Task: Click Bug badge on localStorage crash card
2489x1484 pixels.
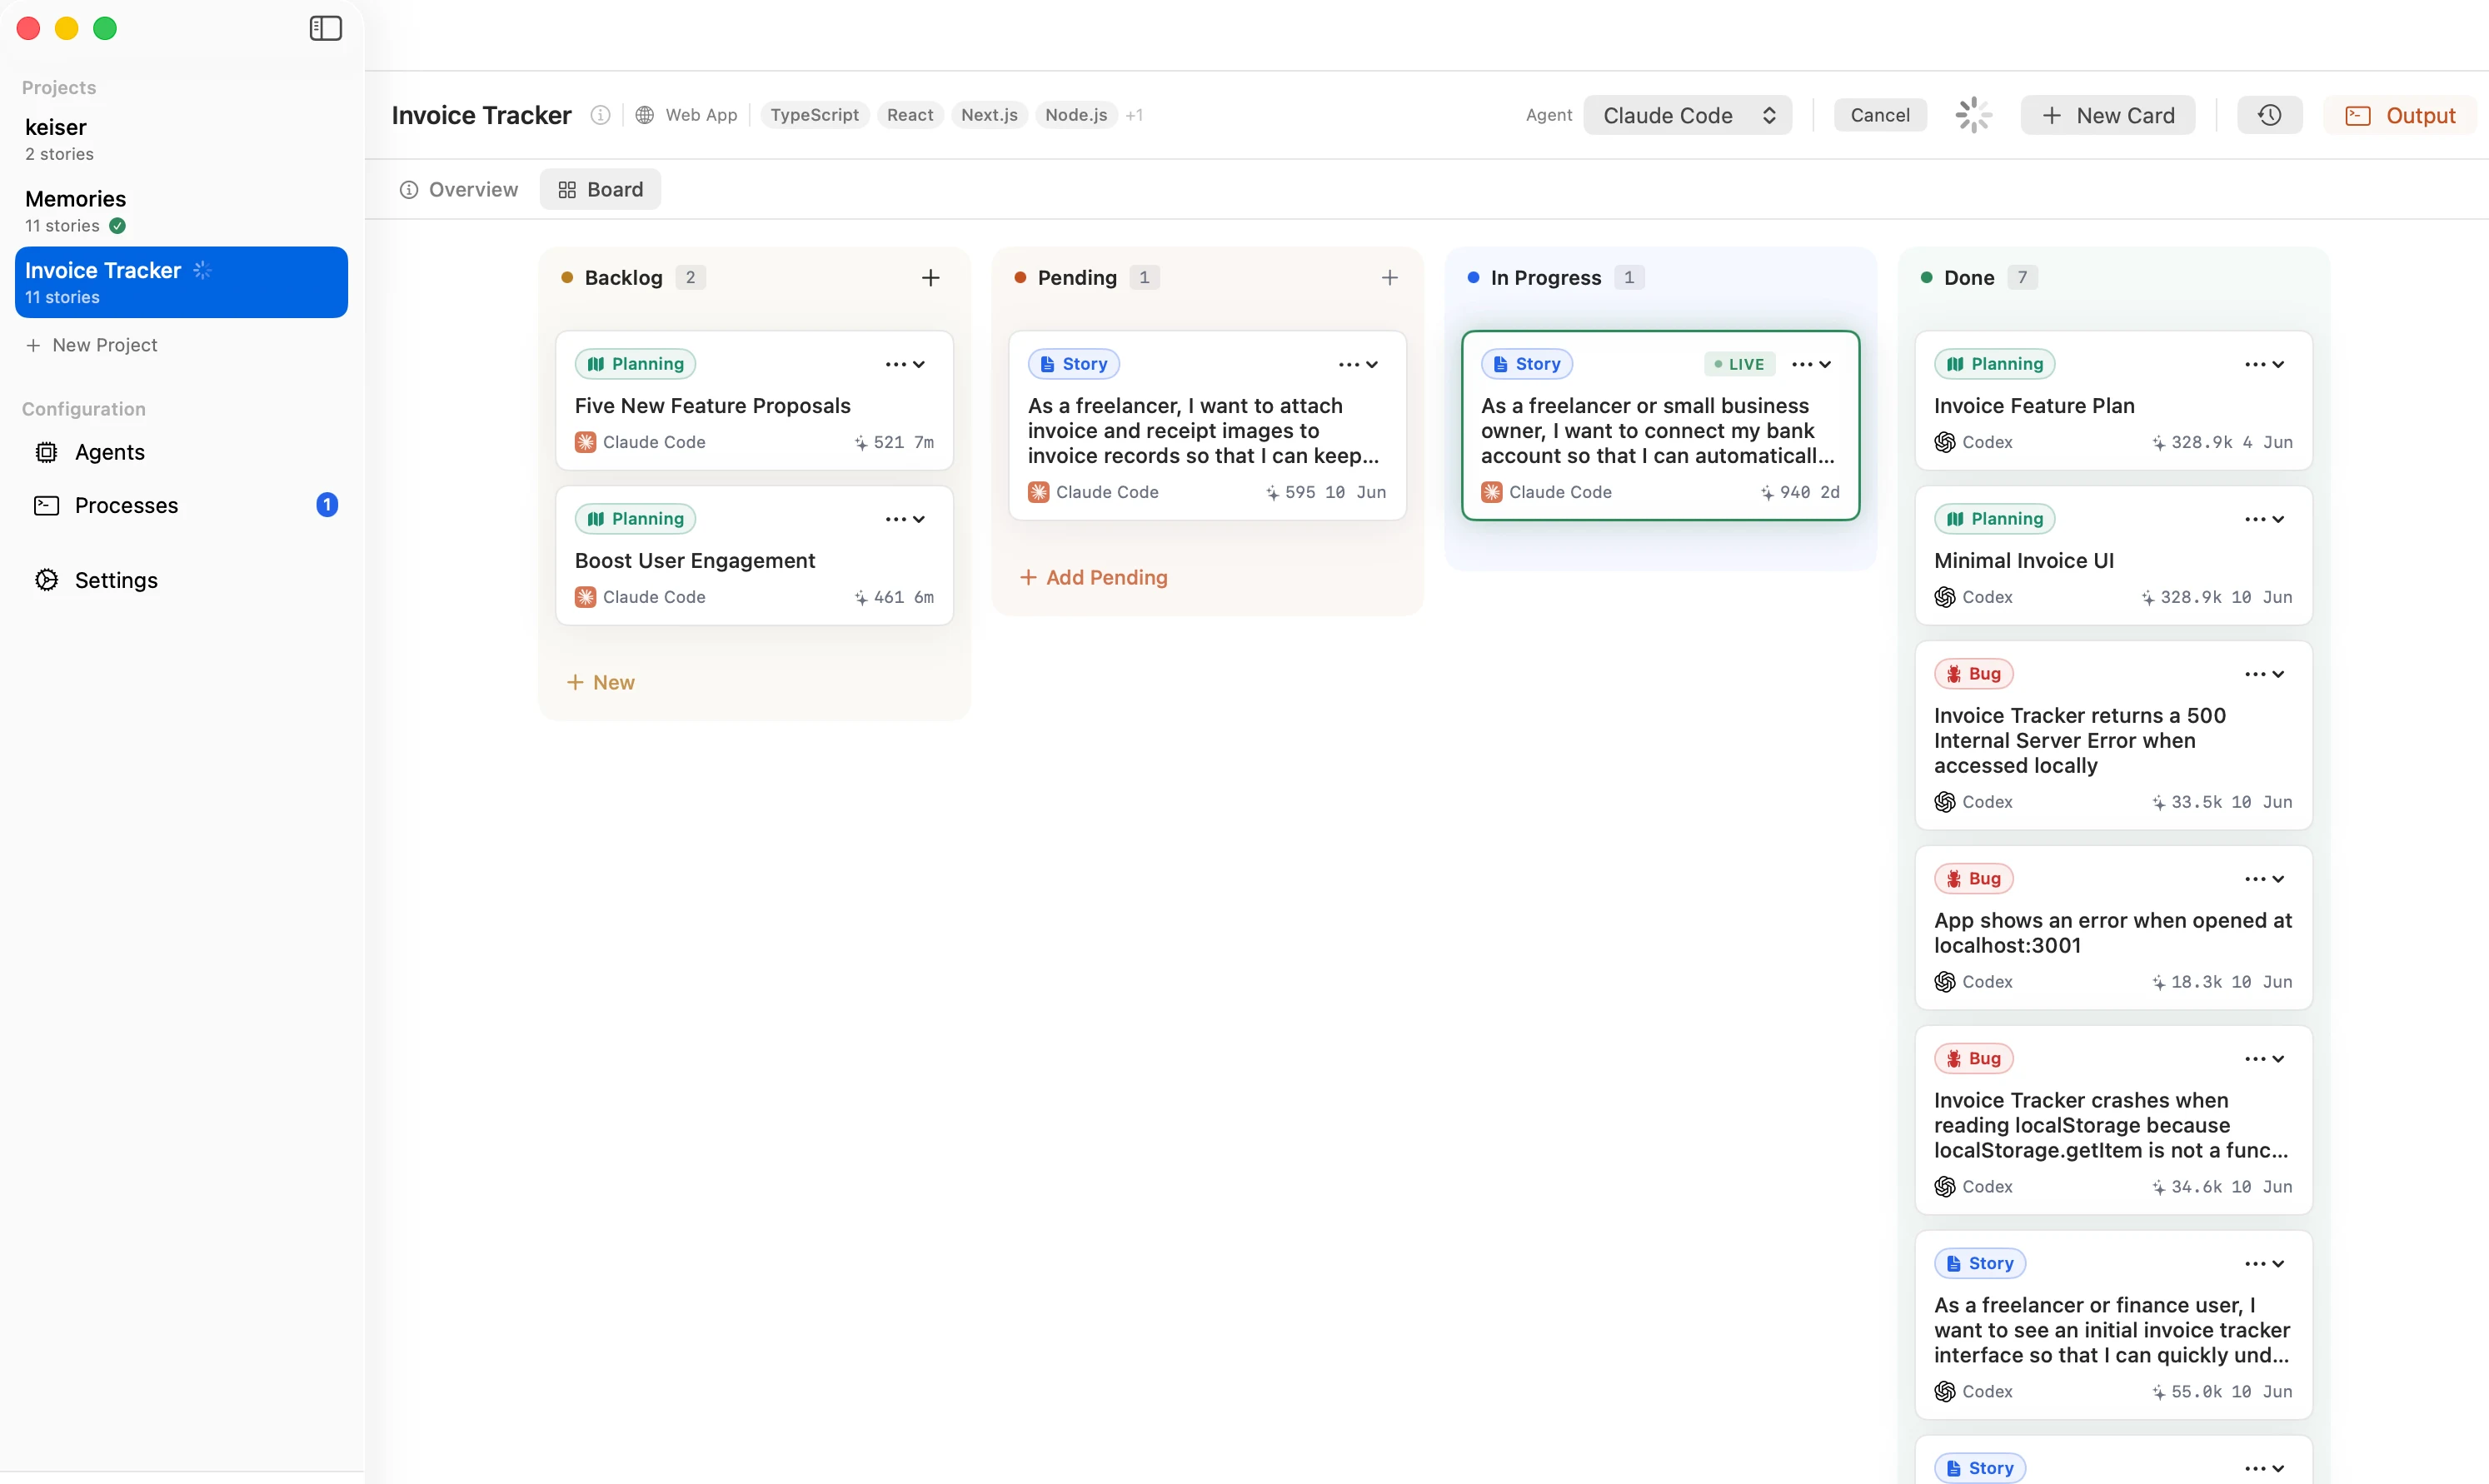Action: click(x=1973, y=1059)
